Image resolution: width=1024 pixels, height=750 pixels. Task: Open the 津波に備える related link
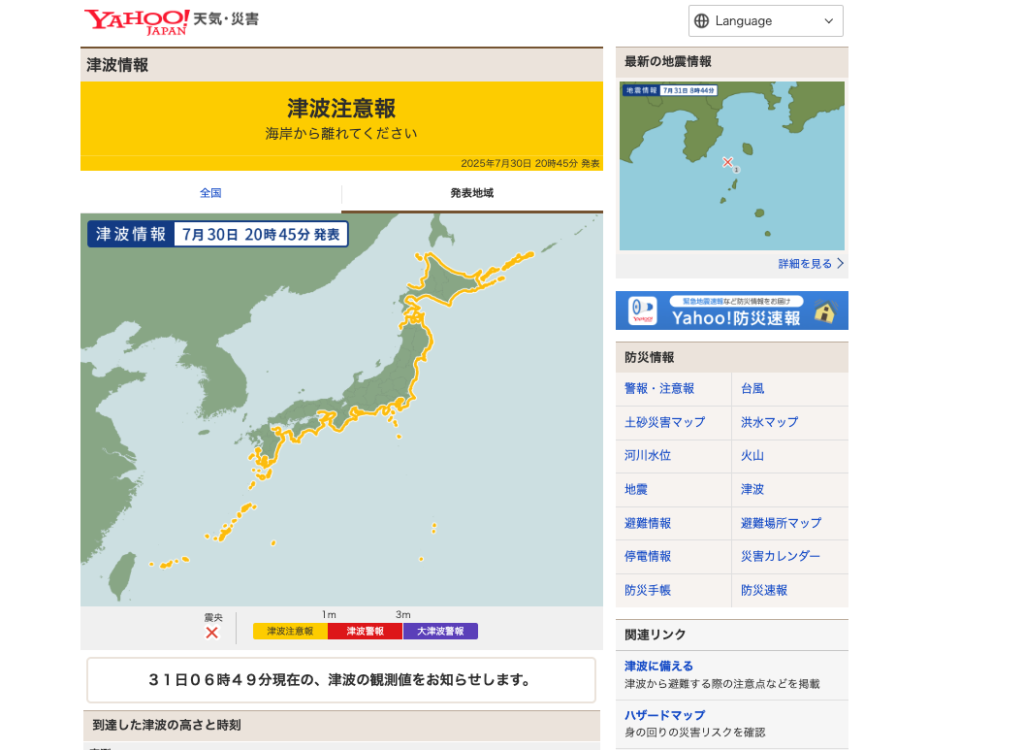coord(658,666)
